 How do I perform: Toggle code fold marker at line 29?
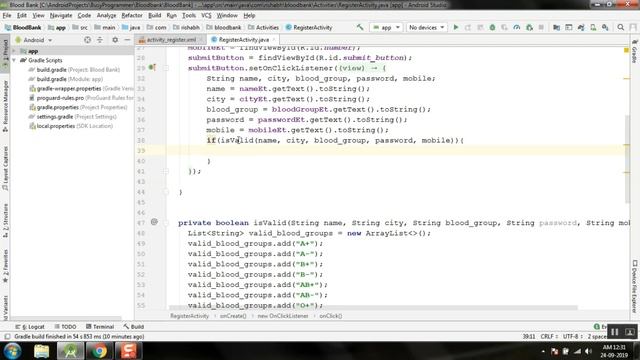coord(166,68)
